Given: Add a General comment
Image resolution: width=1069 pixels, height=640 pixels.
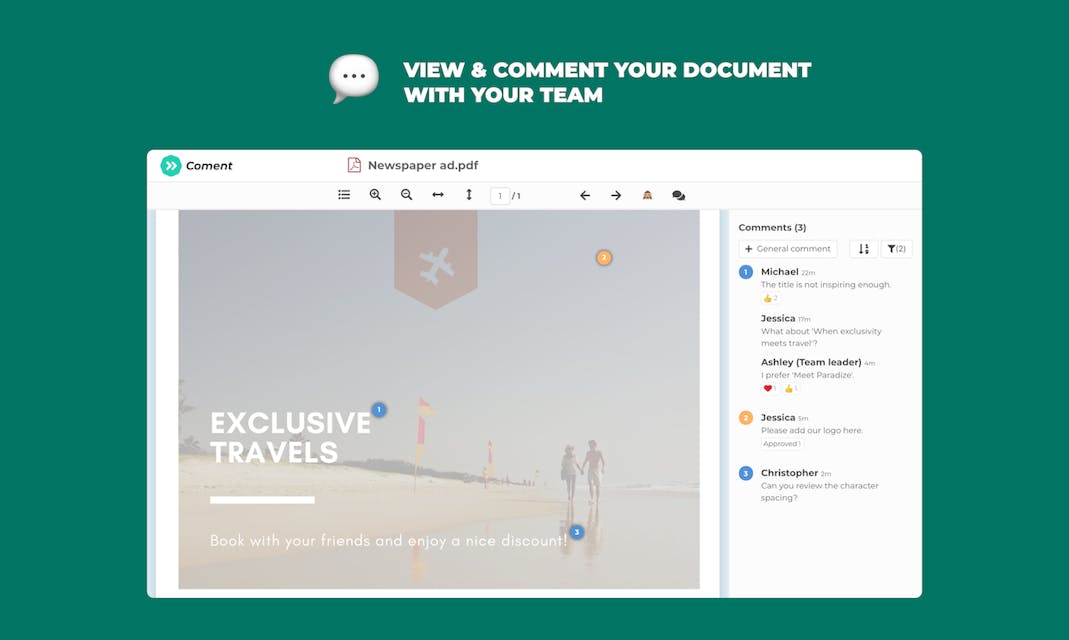Looking at the screenshot, I should [x=787, y=249].
